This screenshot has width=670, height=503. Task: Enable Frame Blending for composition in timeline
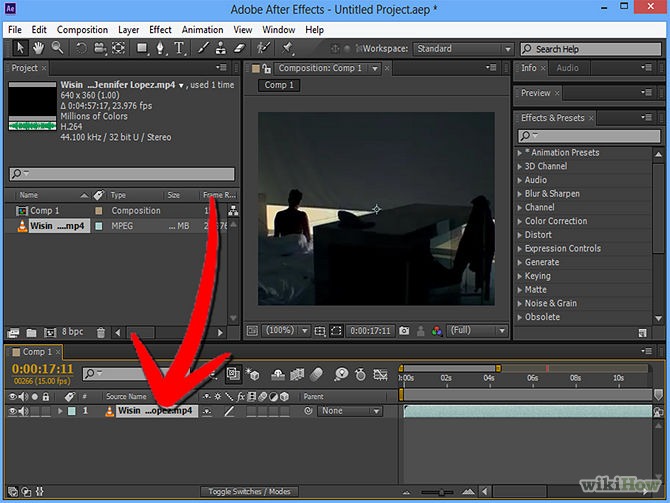[x=297, y=375]
